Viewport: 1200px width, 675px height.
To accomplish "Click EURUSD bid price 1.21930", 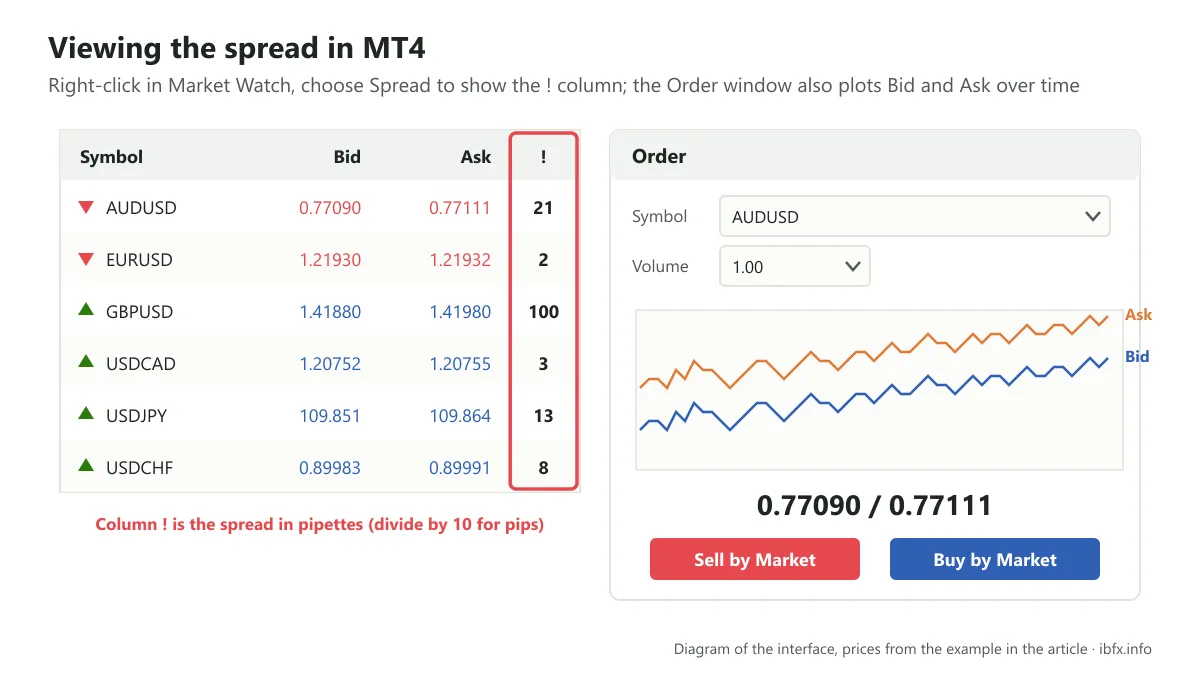I will coord(330,260).
